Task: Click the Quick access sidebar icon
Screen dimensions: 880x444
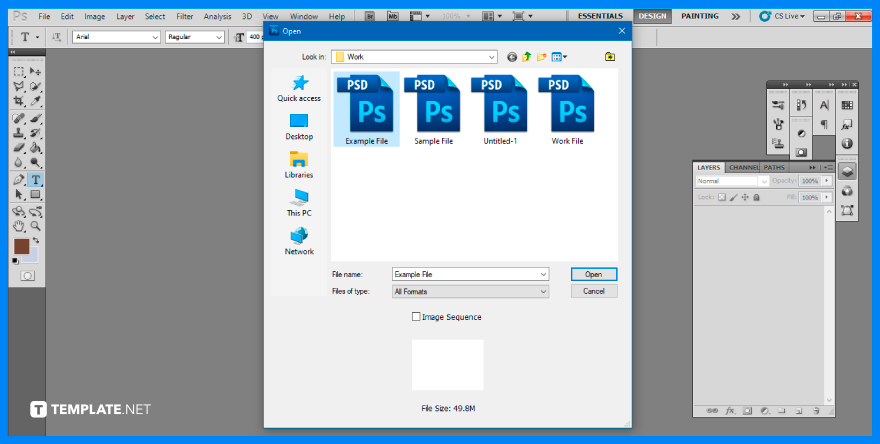Action: [x=299, y=88]
